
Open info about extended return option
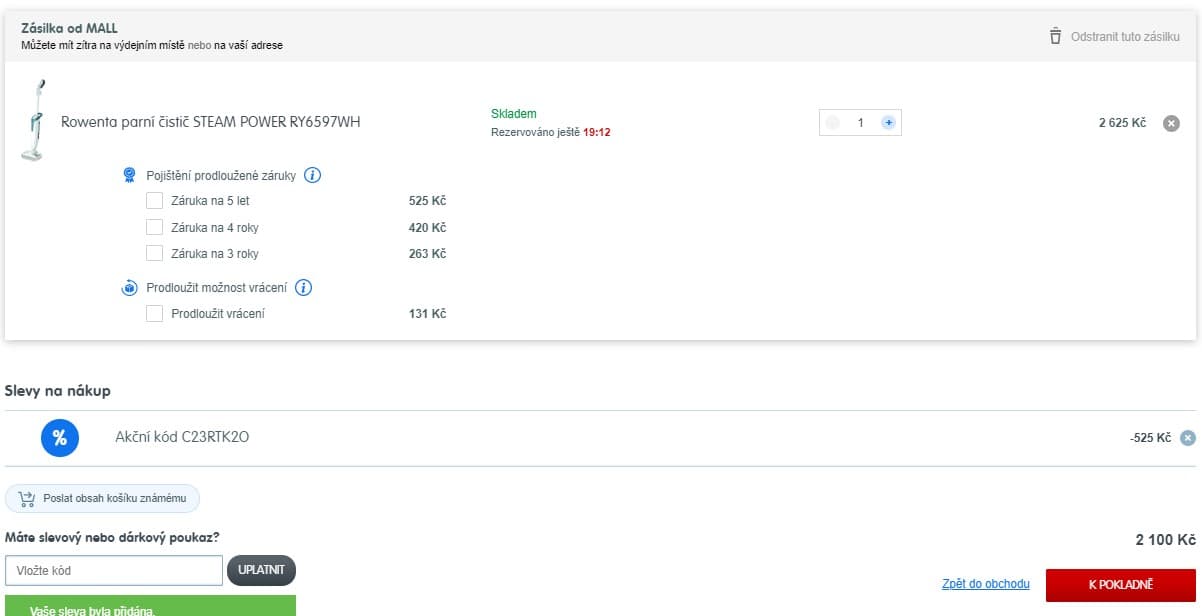[x=304, y=287]
